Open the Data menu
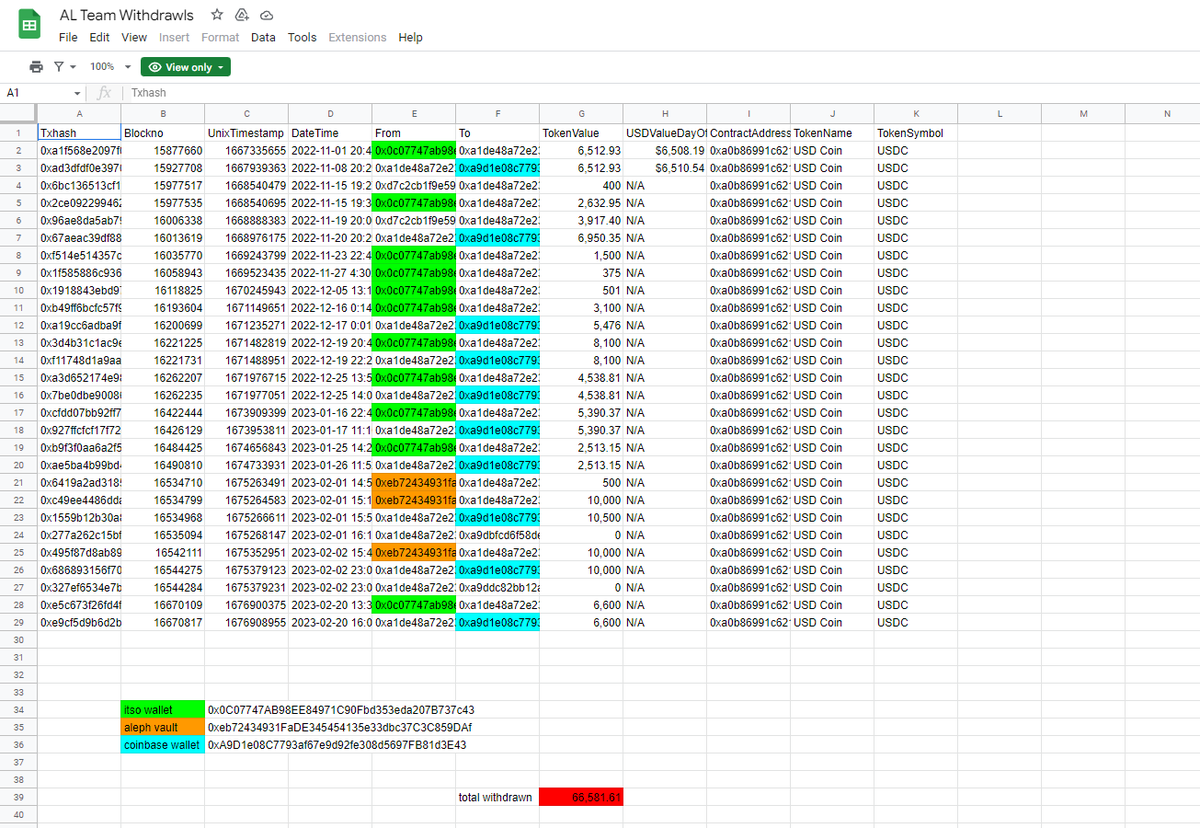This screenshot has width=1200, height=828. 263,37
